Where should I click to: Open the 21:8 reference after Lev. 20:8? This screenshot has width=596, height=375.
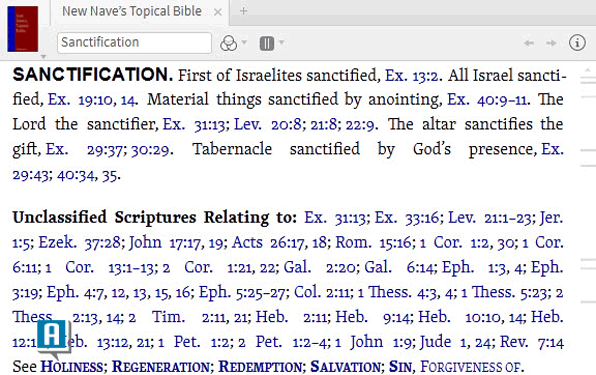point(323,125)
